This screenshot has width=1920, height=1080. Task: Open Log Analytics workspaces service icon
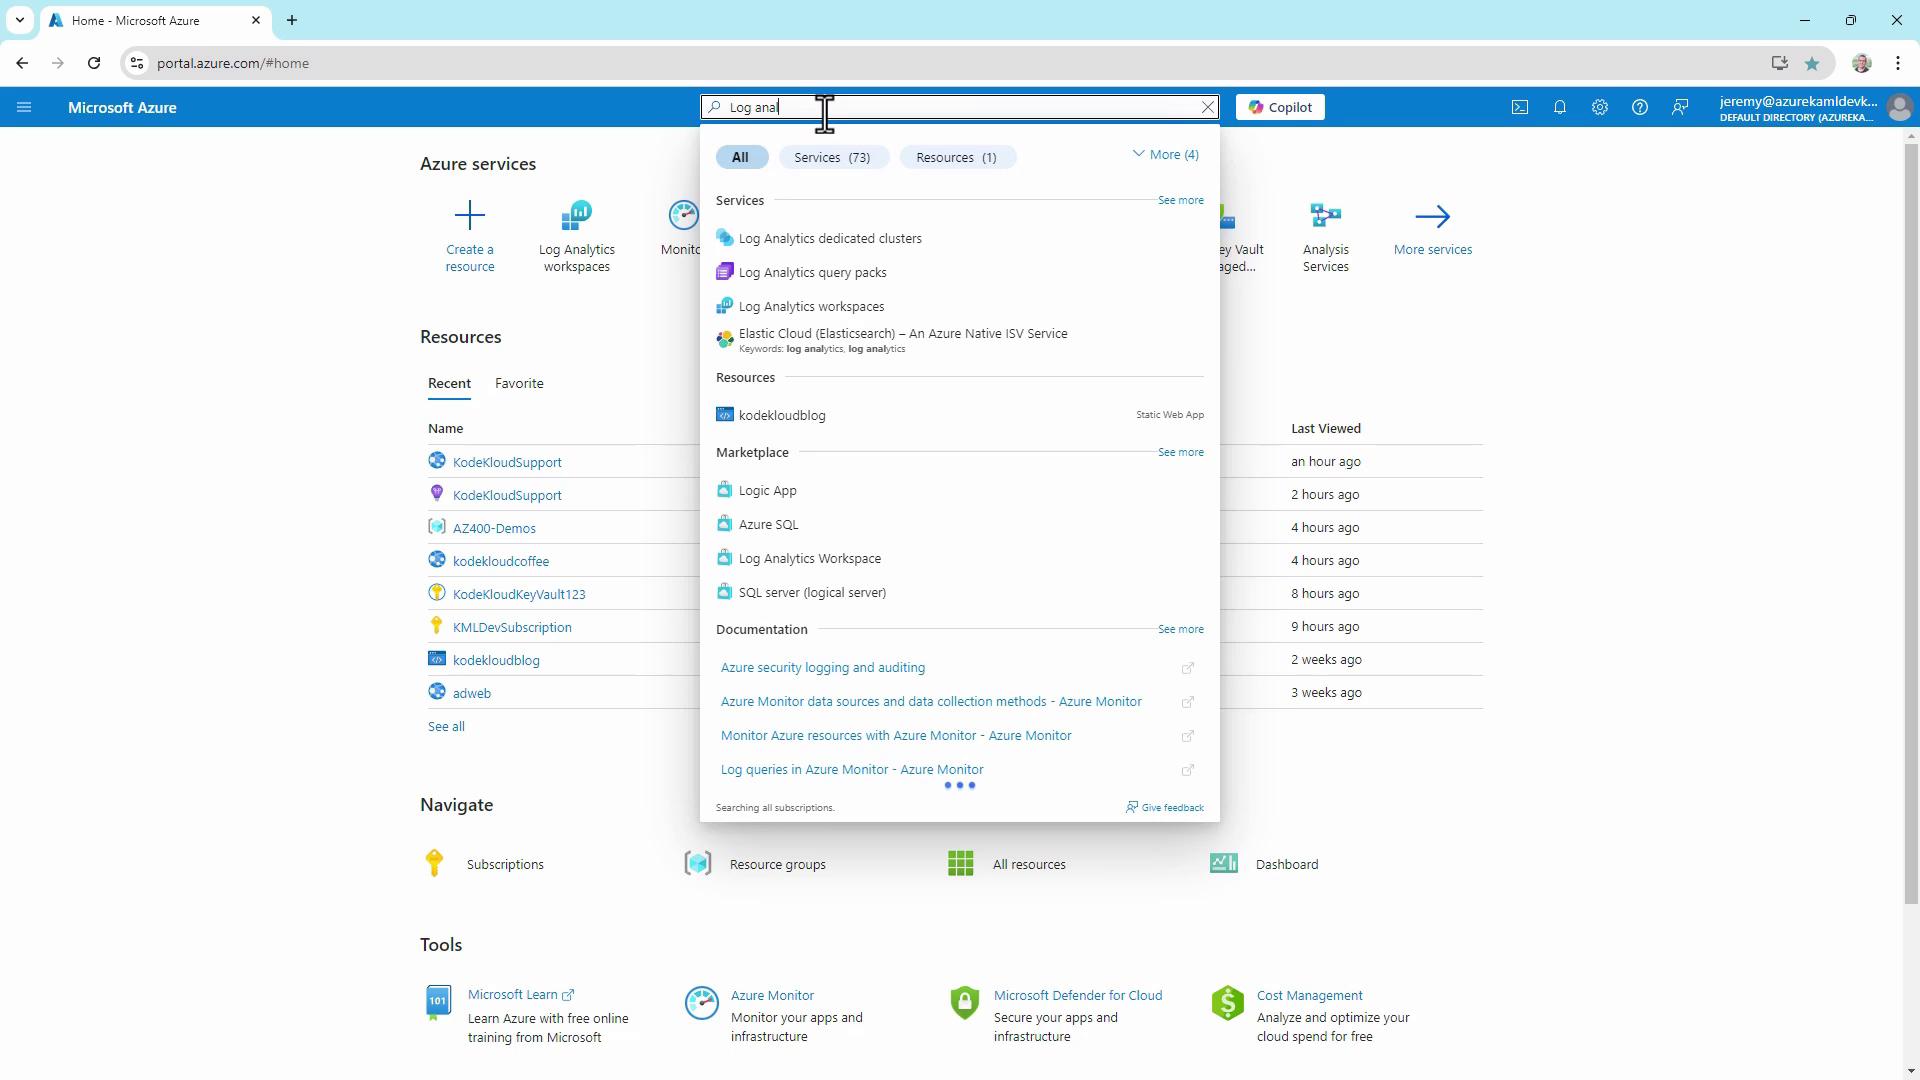pyautogui.click(x=577, y=216)
